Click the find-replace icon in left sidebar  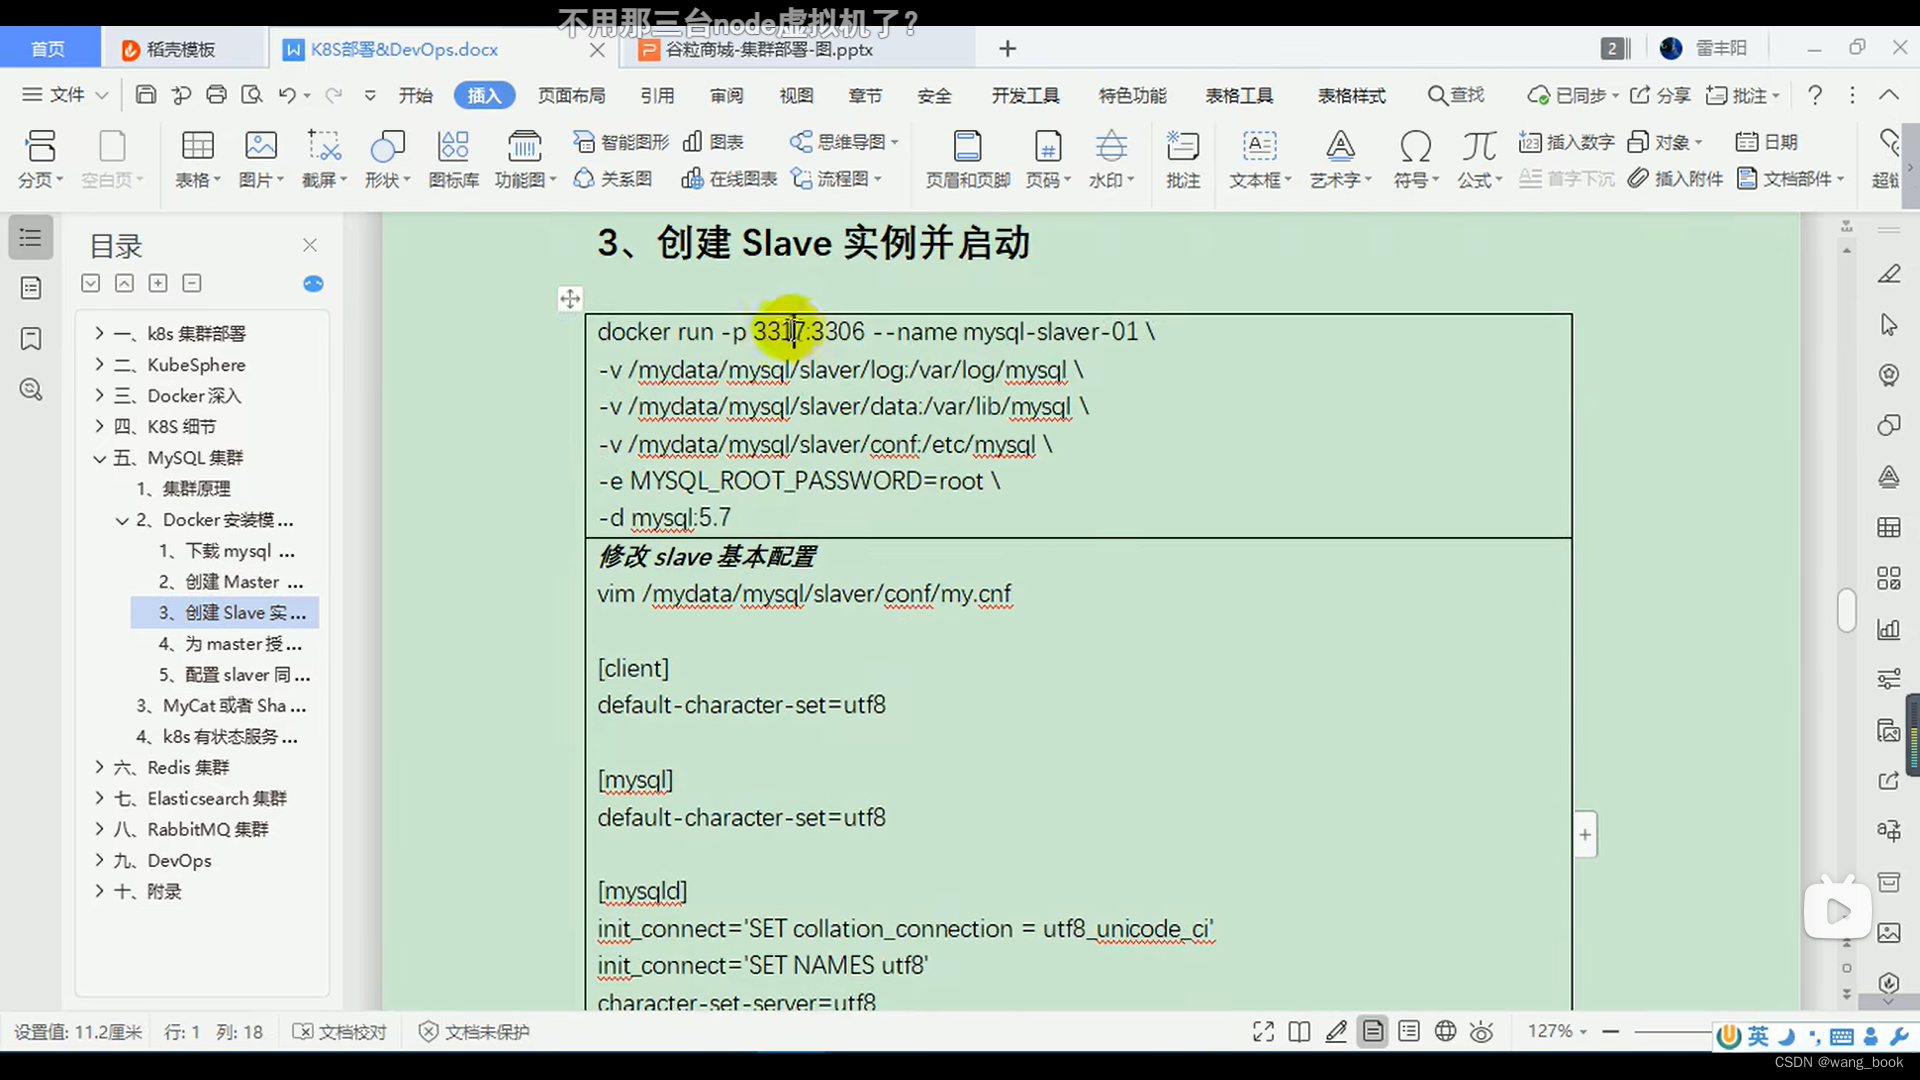click(31, 389)
